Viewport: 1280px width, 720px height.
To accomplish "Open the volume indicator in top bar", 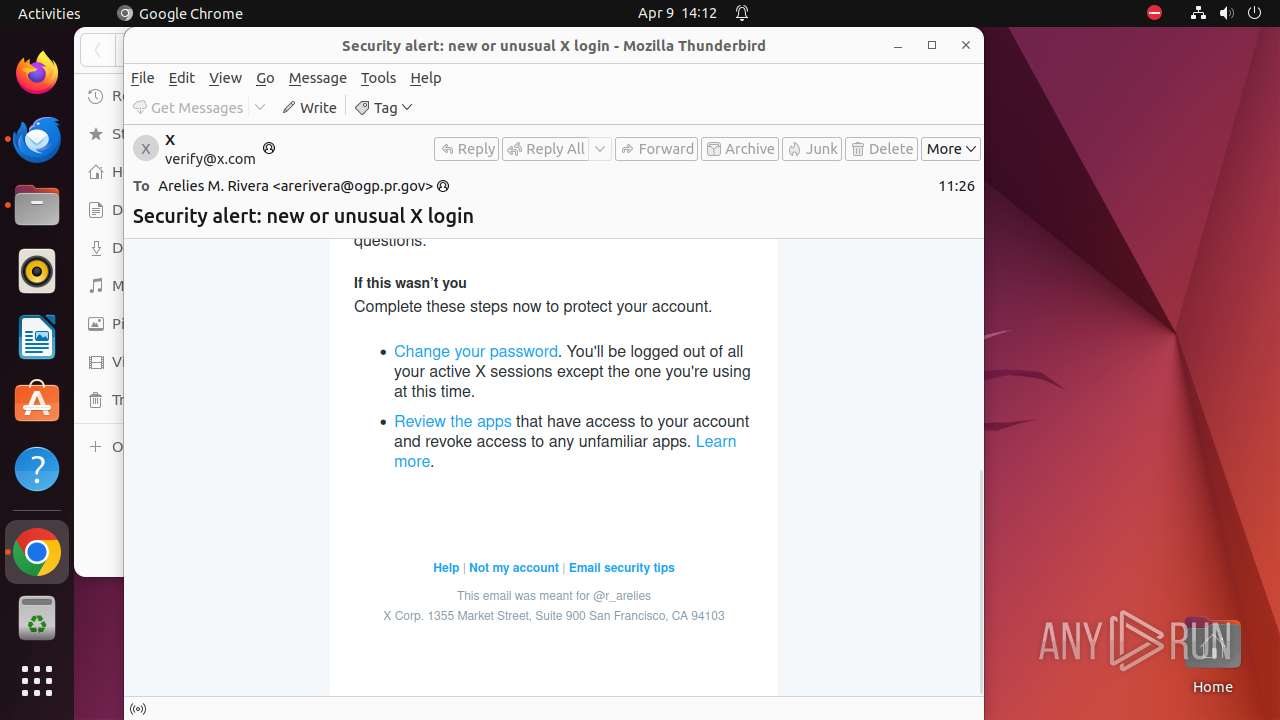I will click(x=1227, y=13).
